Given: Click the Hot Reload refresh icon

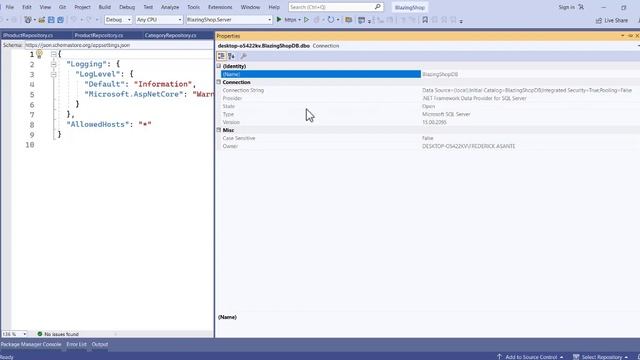Looking at the screenshot, I should click(330, 20).
